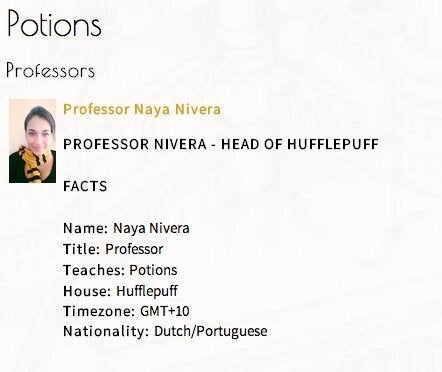The height and width of the screenshot is (372, 442).
Task: Click the Professors section heading
Action: pos(50,70)
